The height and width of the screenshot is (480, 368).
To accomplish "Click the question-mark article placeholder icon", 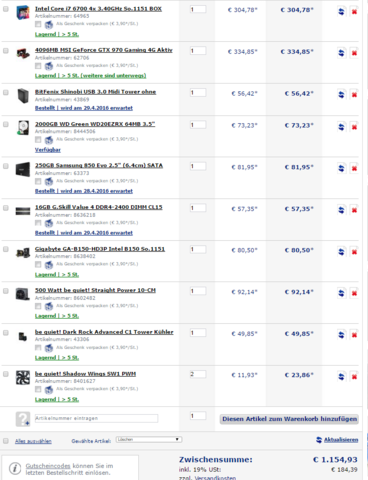I will pos(23,419).
